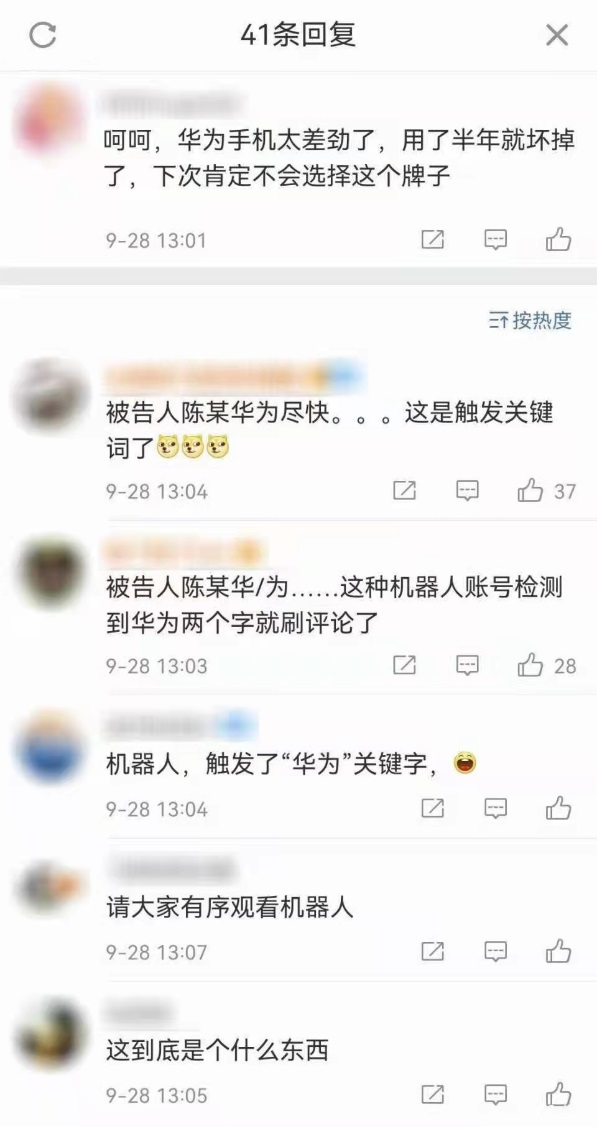Share the top comment posted at 13:01
Image resolution: width=597 pixels, height=1127 pixels.
click(x=432, y=239)
